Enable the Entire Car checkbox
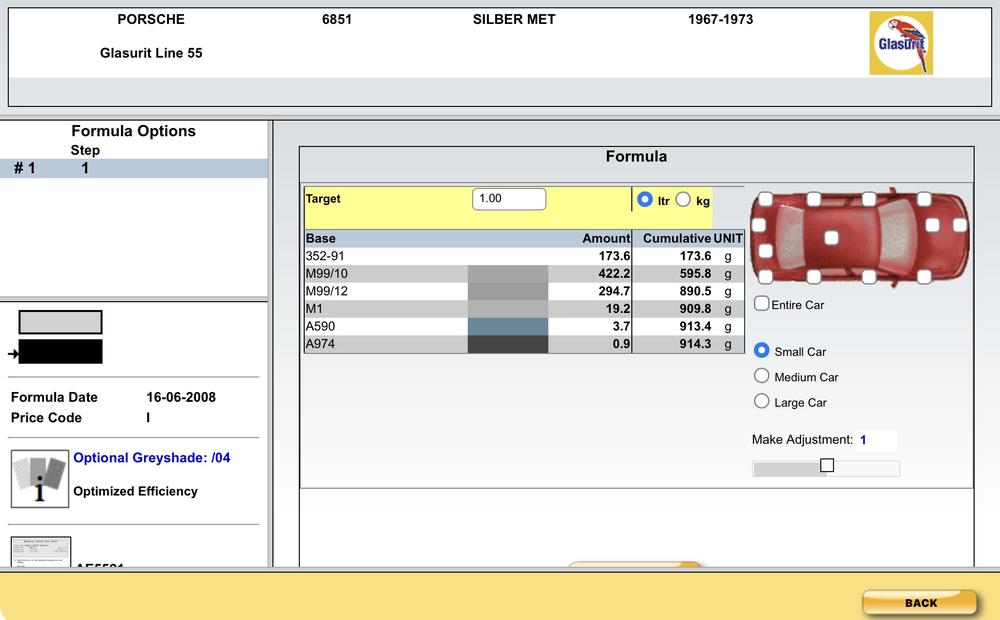This screenshot has height=620, width=1000. (761, 304)
